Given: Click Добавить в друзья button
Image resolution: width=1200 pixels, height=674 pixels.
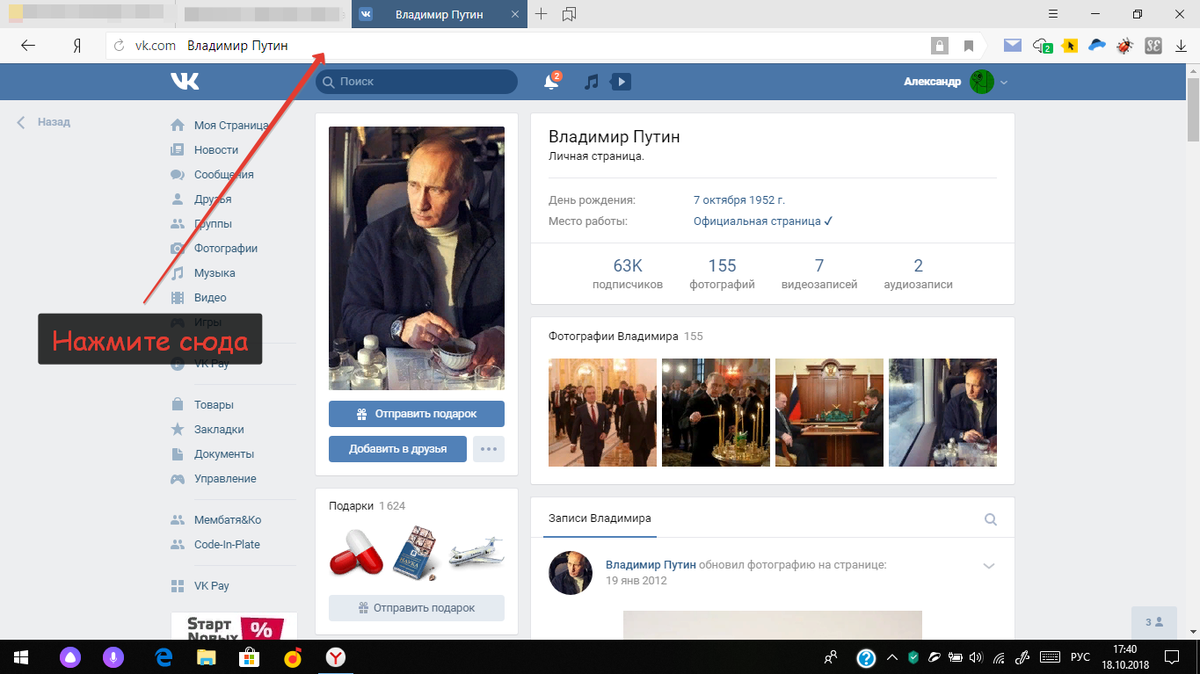Looking at the screenshot, I should (397, 449).
